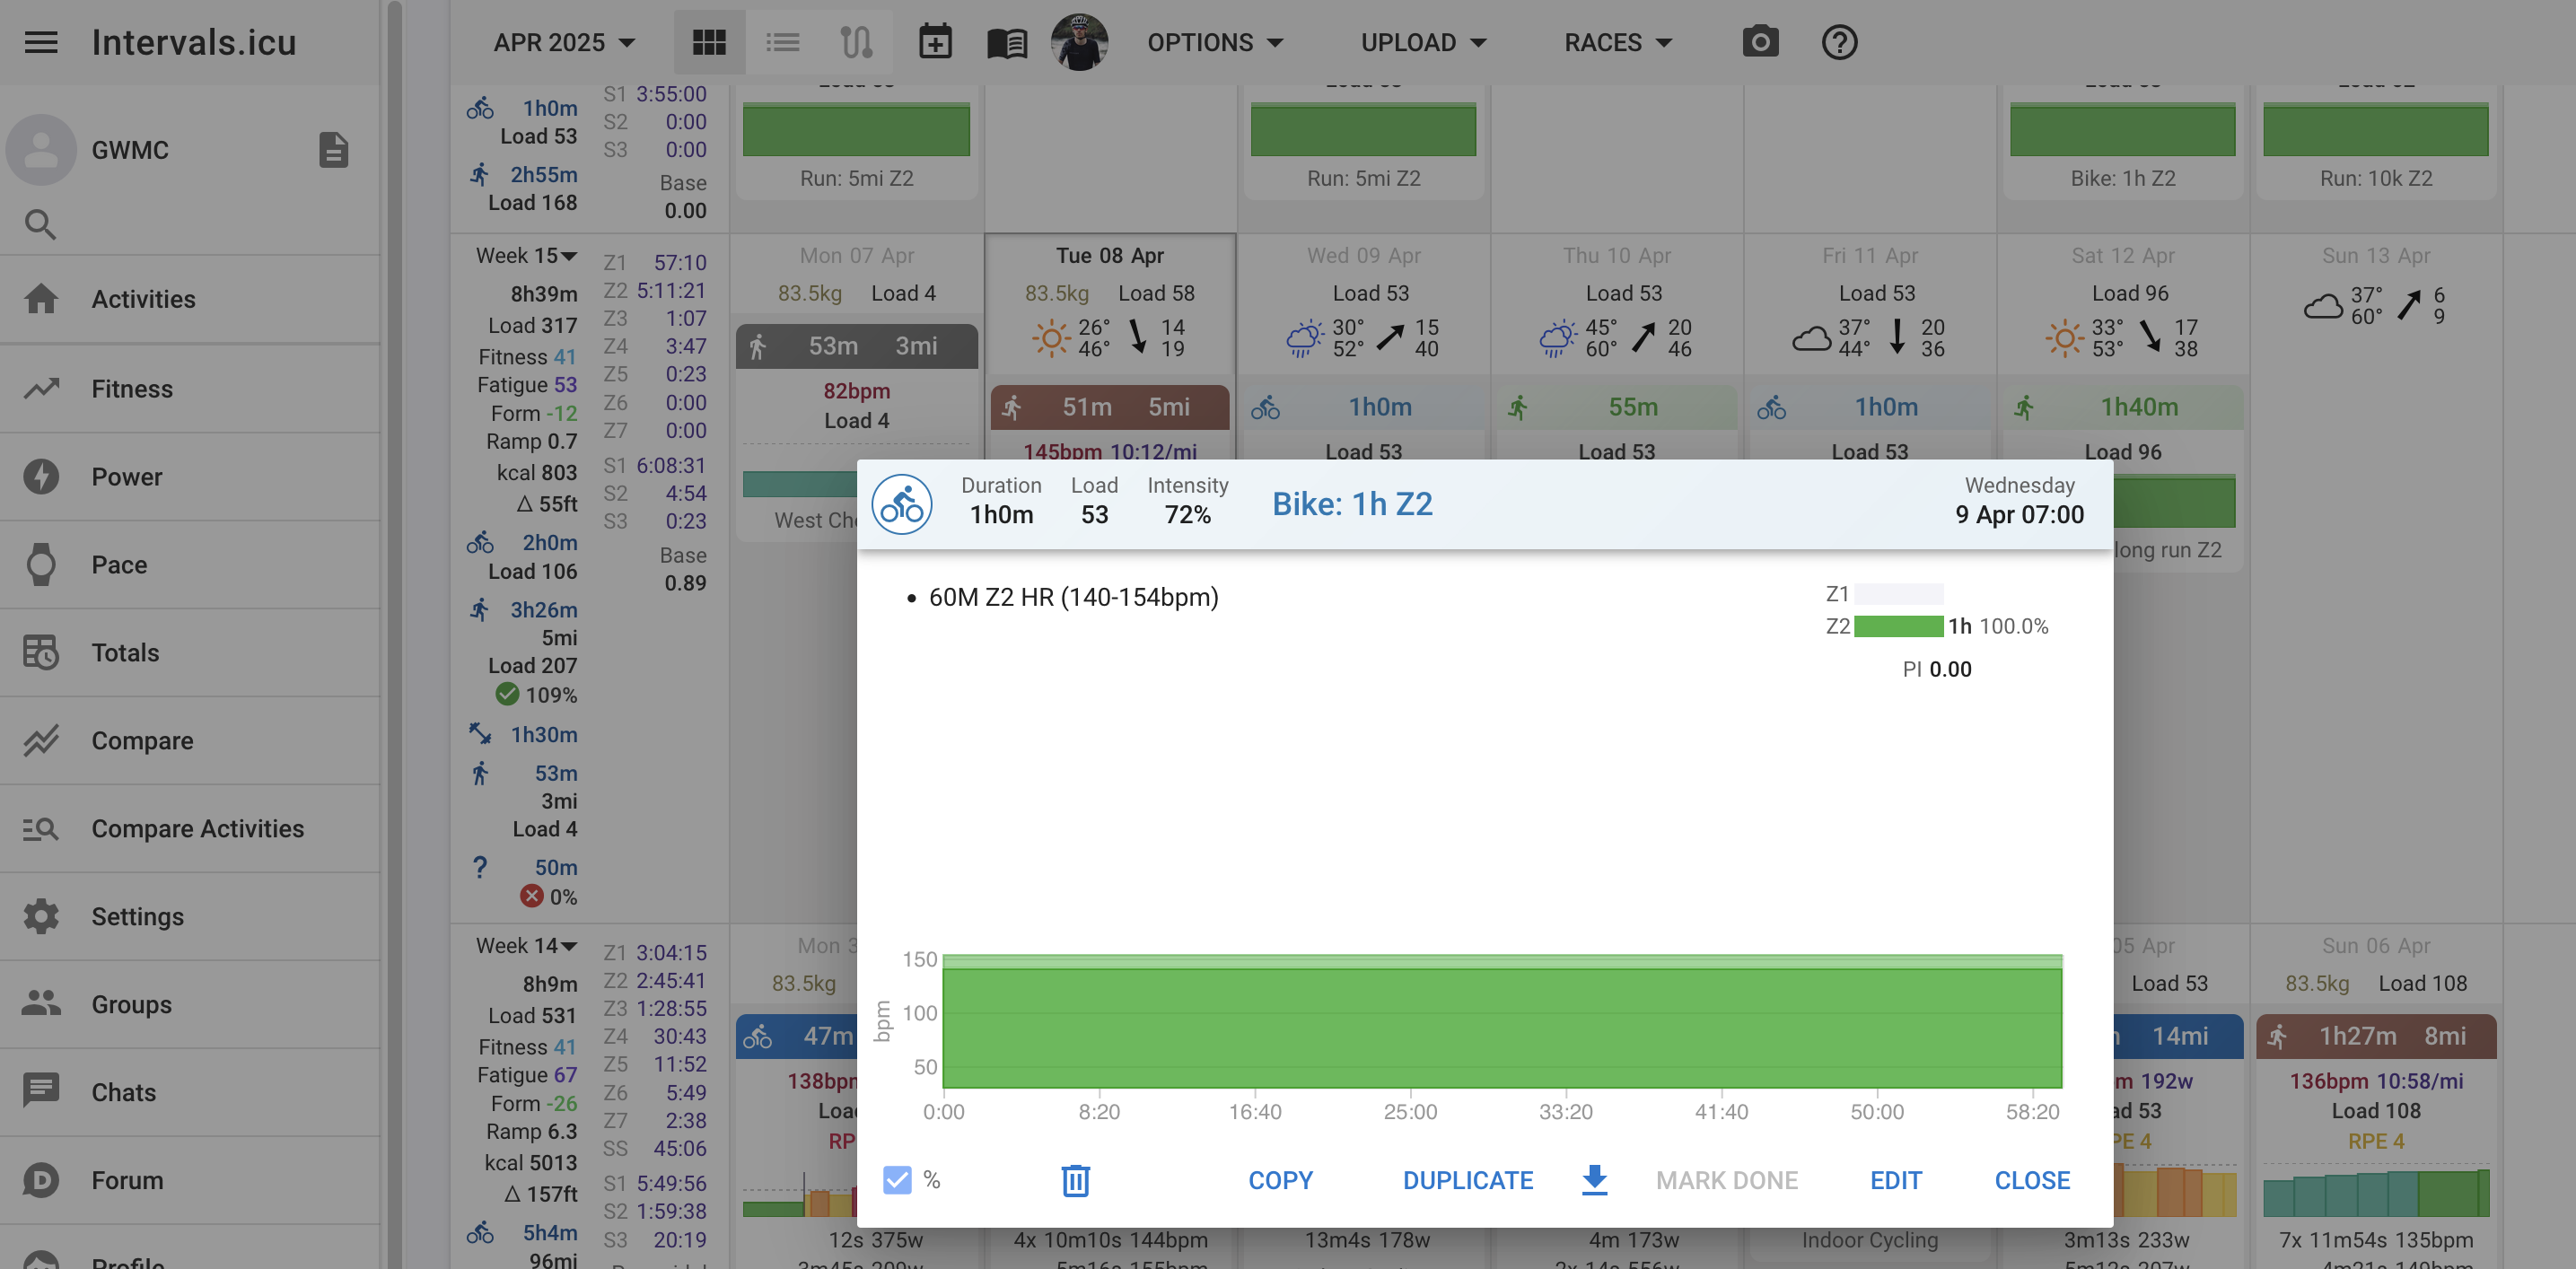Click COPY in the workout dialog
This screenshot has height=1269, width=2576.
click(x=1280, y=1180)
